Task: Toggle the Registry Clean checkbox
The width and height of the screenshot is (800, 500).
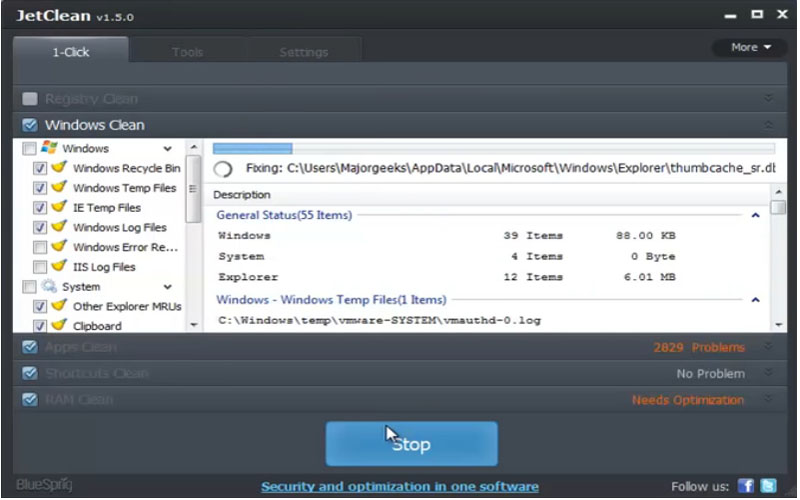Action: [x=30, y=99]
